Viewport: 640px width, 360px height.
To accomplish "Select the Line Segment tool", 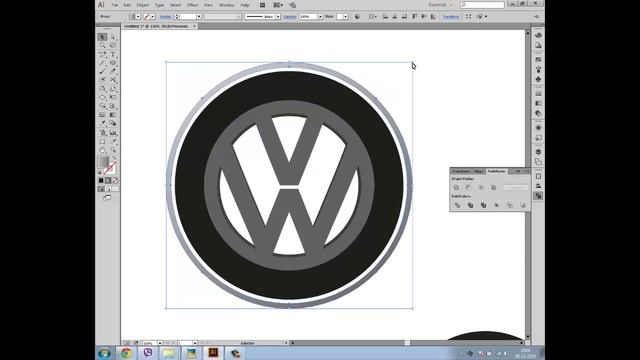I will pos(102,62).
